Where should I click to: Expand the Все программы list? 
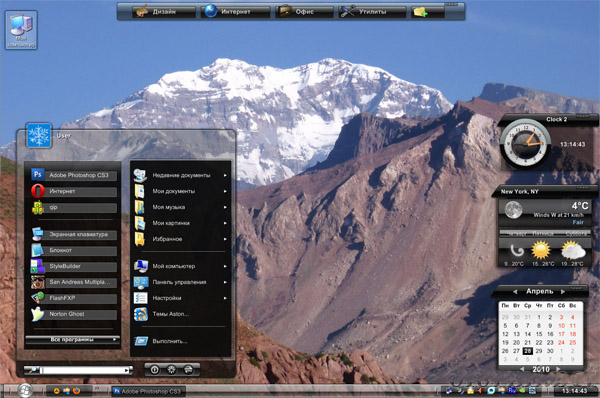tap(72, 339)
